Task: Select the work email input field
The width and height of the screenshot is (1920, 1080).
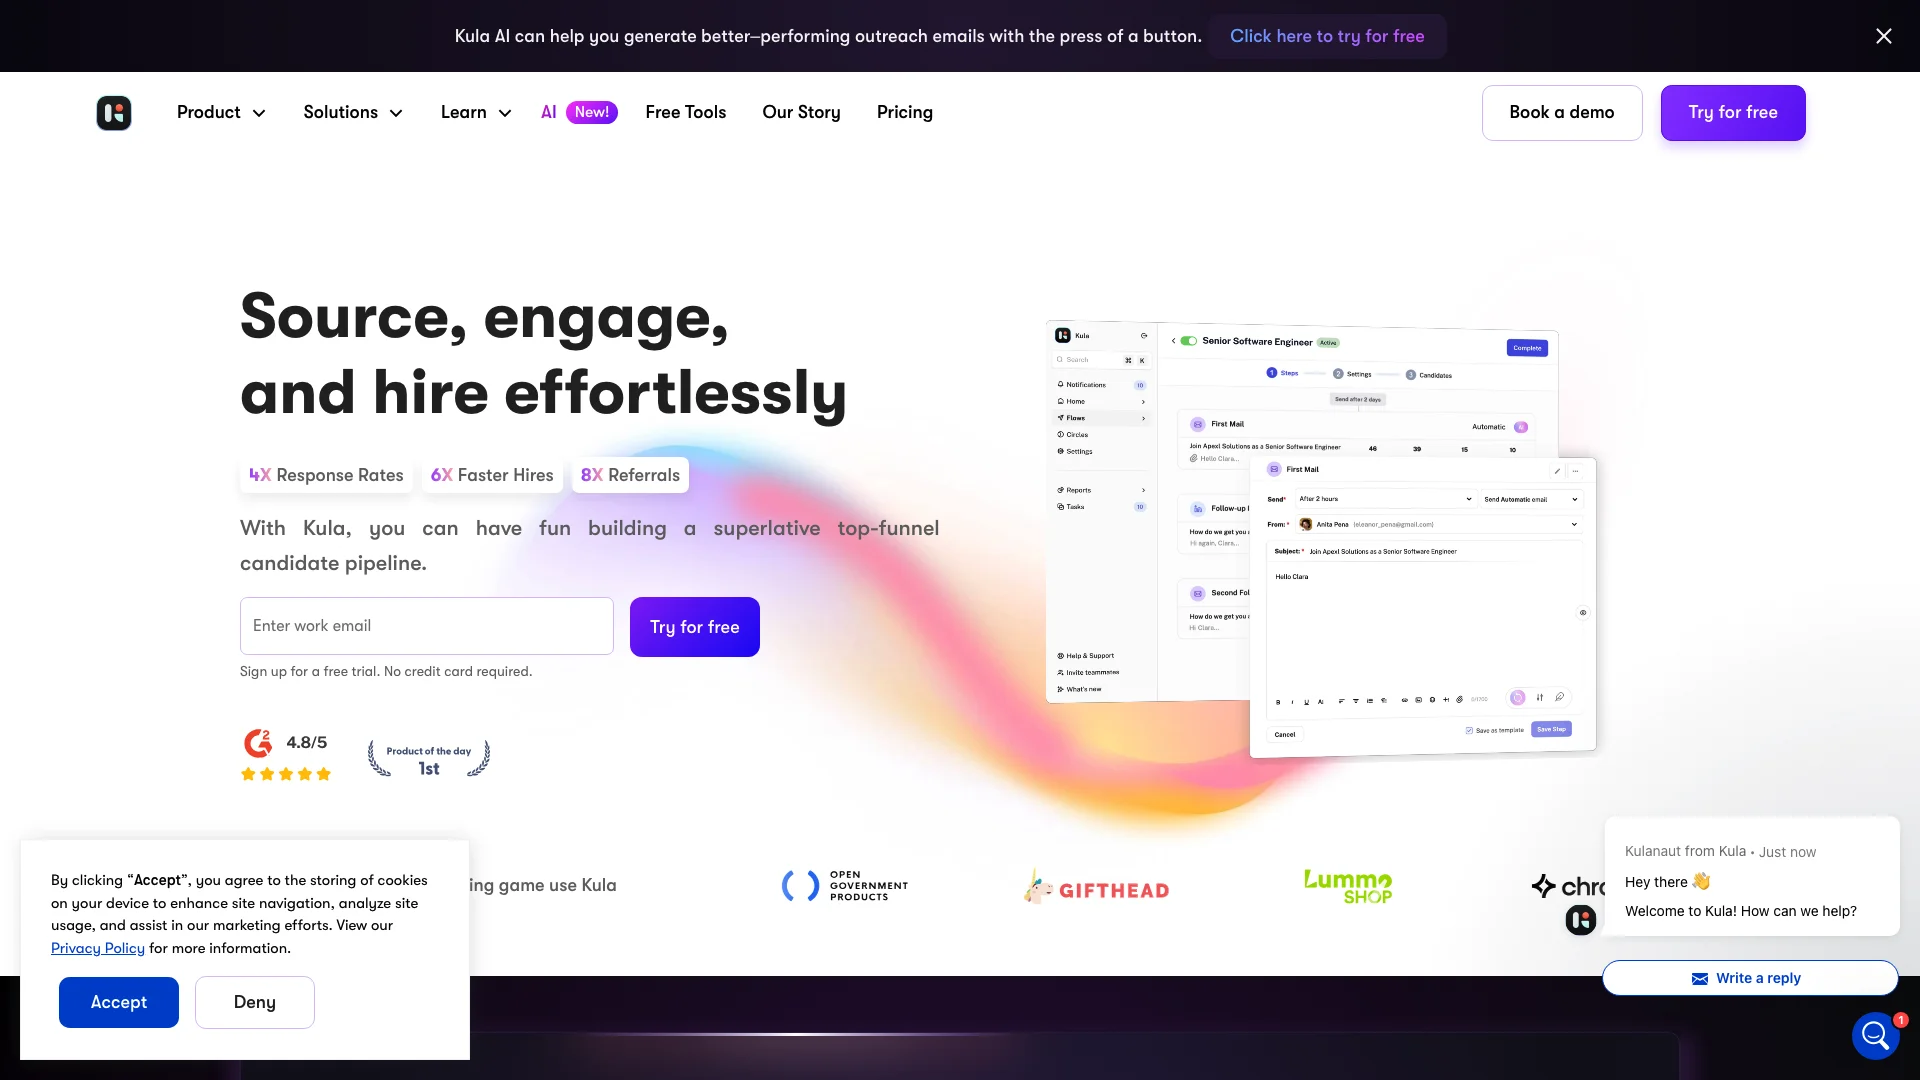Action: 425,625
